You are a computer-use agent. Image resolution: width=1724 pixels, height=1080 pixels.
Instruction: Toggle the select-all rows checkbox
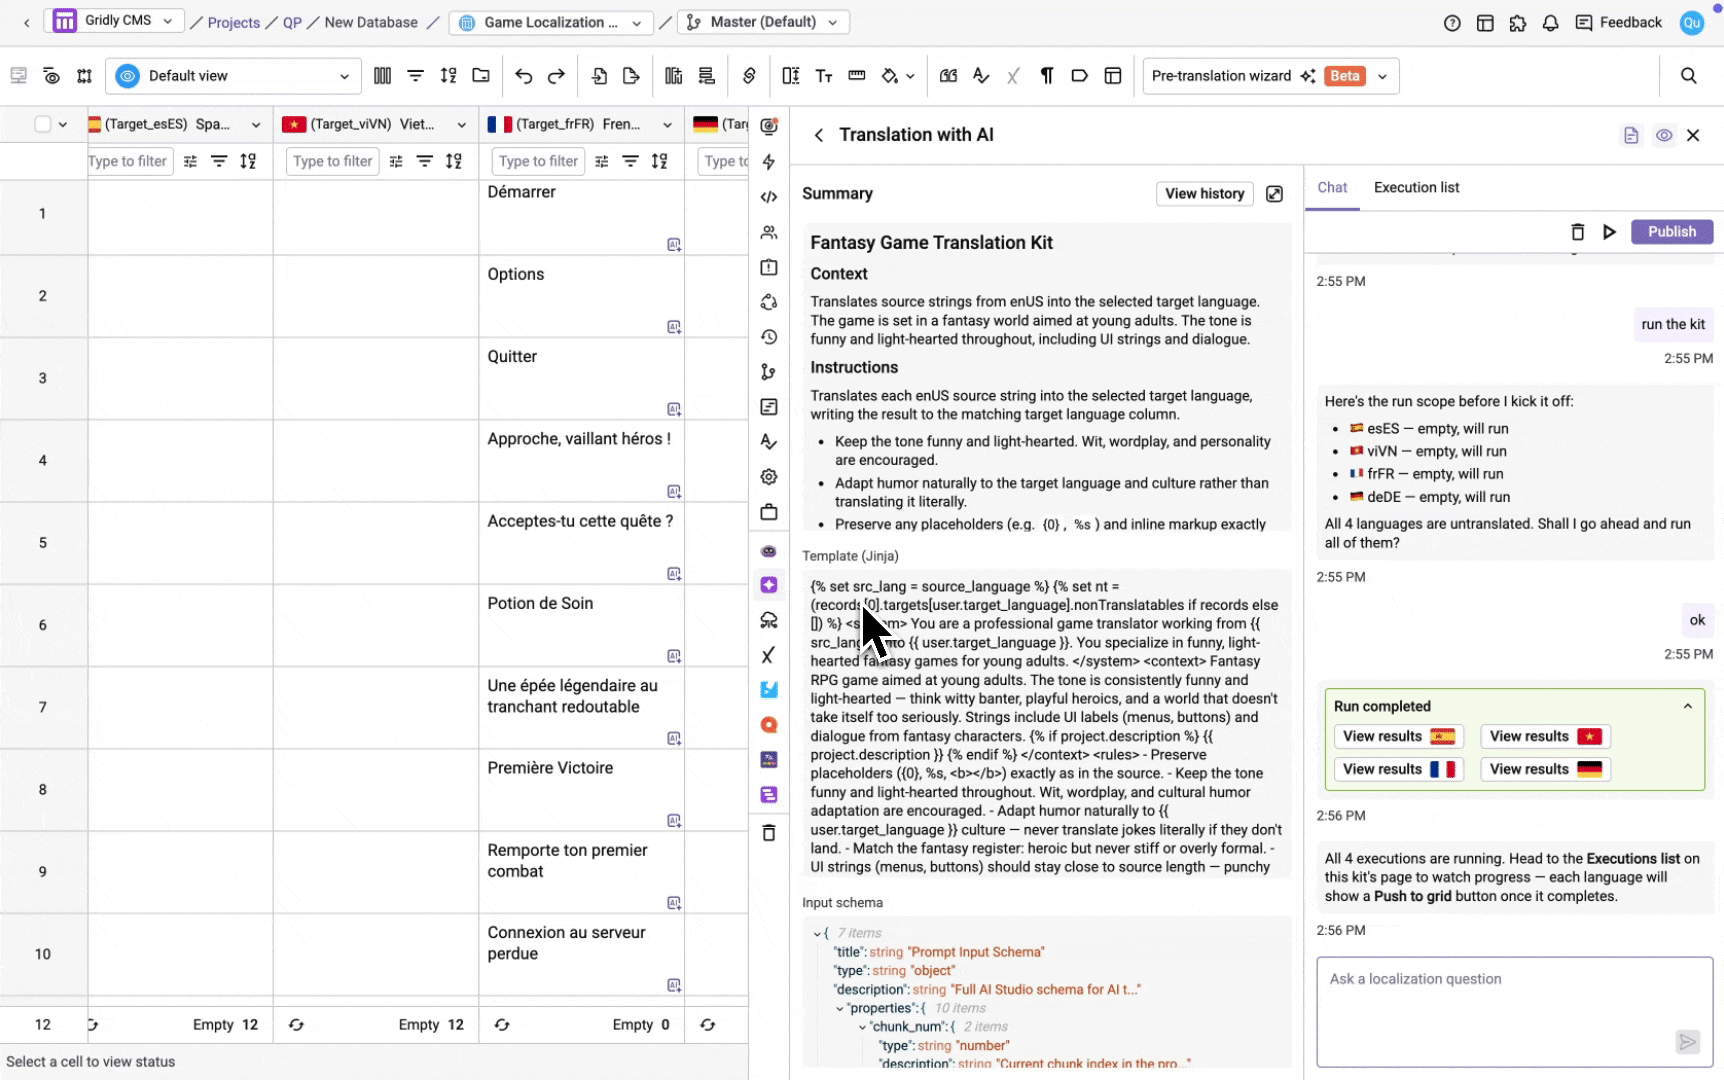(42, 124)
